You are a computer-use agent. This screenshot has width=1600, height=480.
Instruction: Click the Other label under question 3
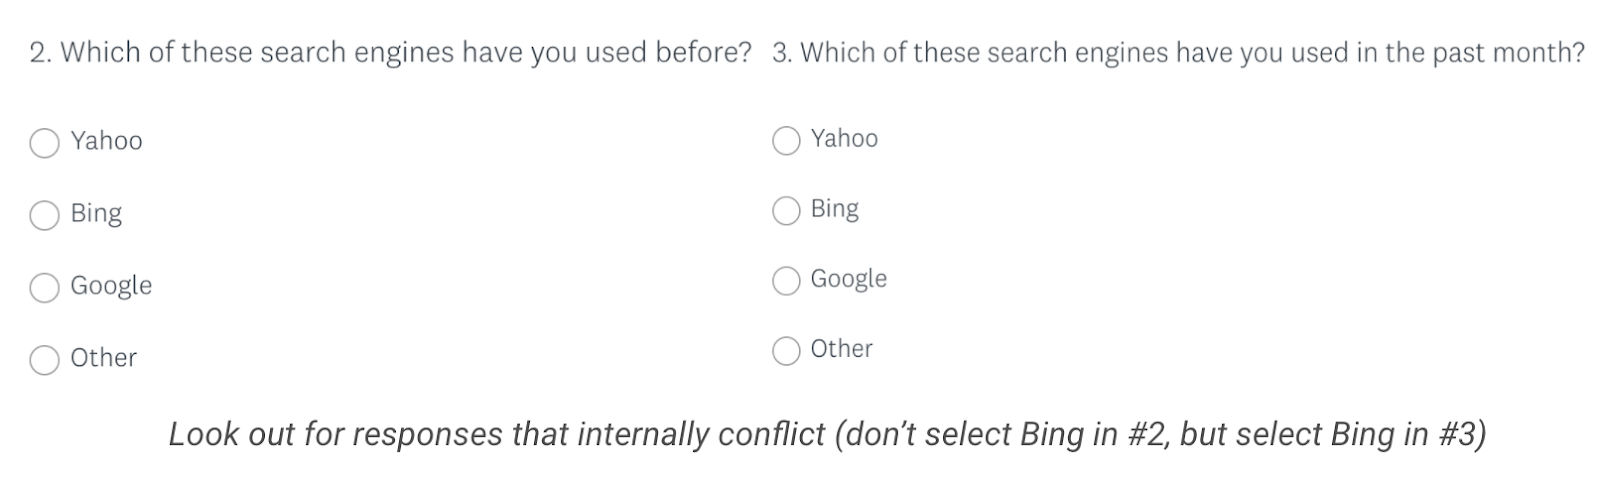tap(841, 349)
